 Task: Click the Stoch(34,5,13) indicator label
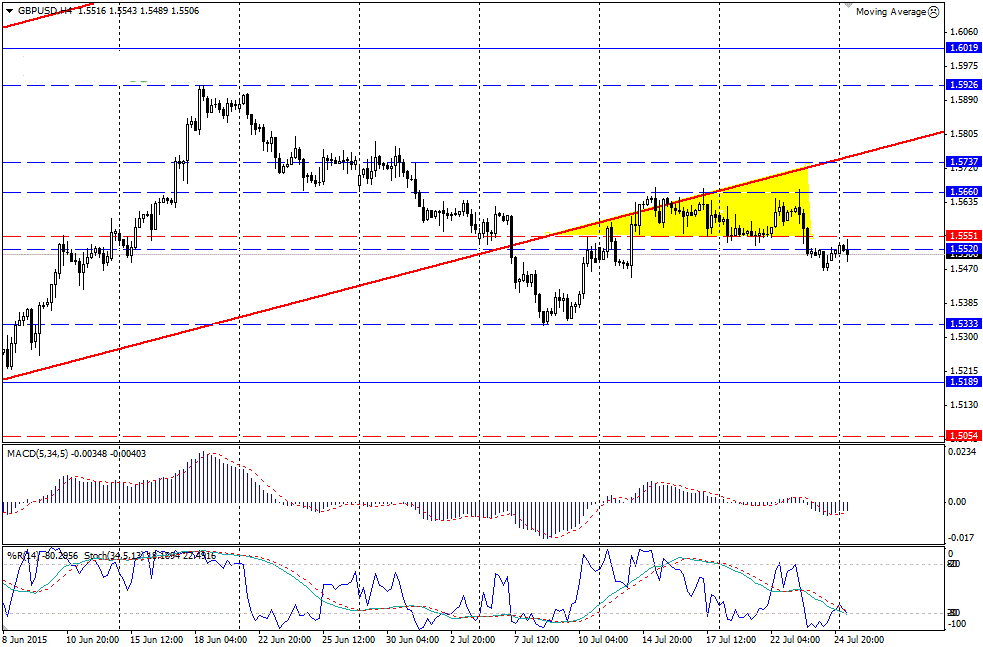click(x=113, y=555)
